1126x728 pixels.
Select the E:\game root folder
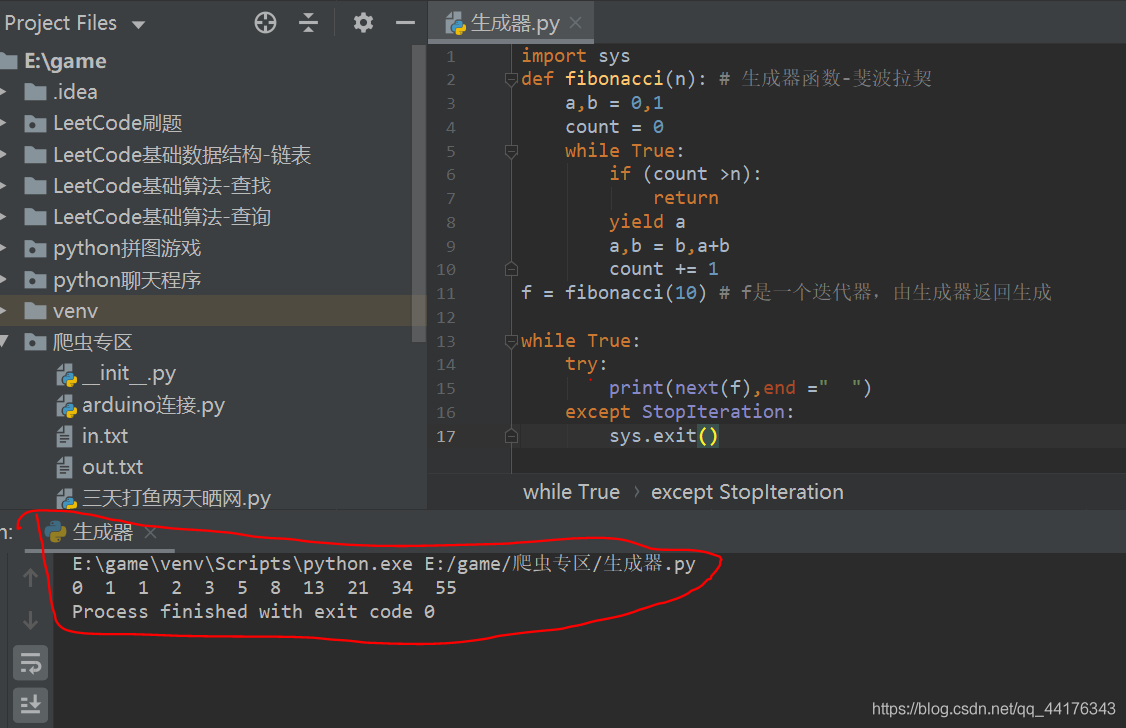click(65, 61)
